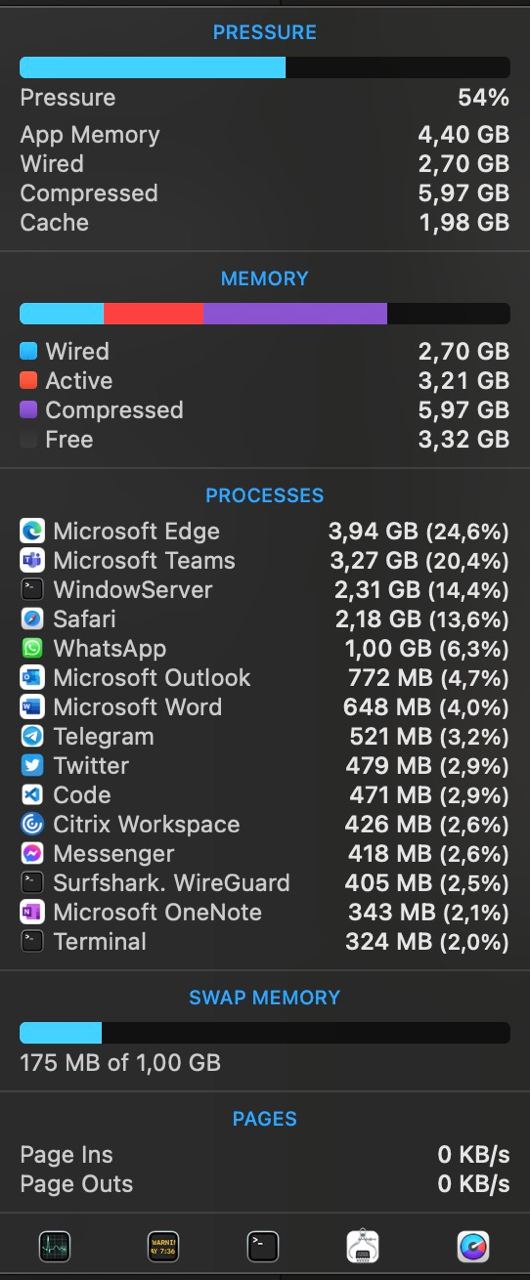Click the WhatsApp process icon
Viewport: 530px width, 1280px height.
click(x=32, y=648)
